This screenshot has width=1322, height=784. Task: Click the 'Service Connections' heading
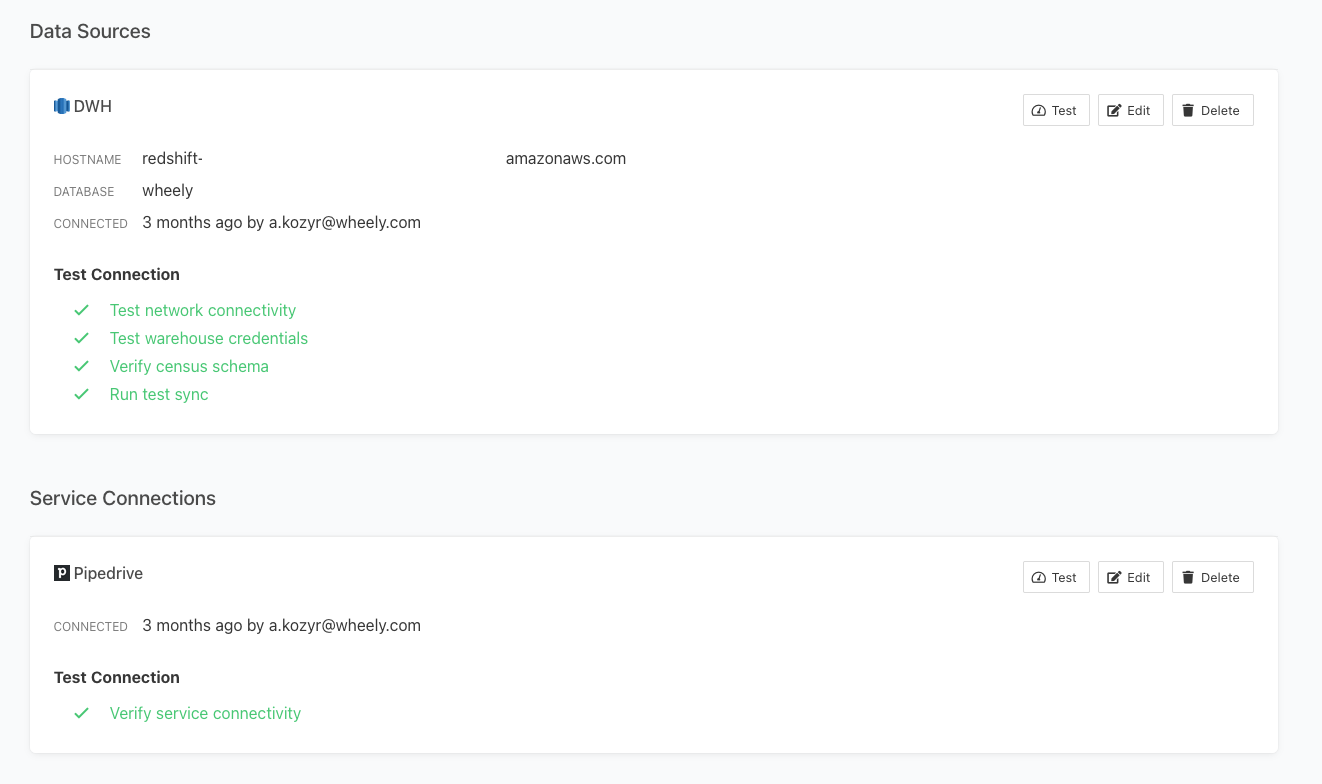[123, 498]
